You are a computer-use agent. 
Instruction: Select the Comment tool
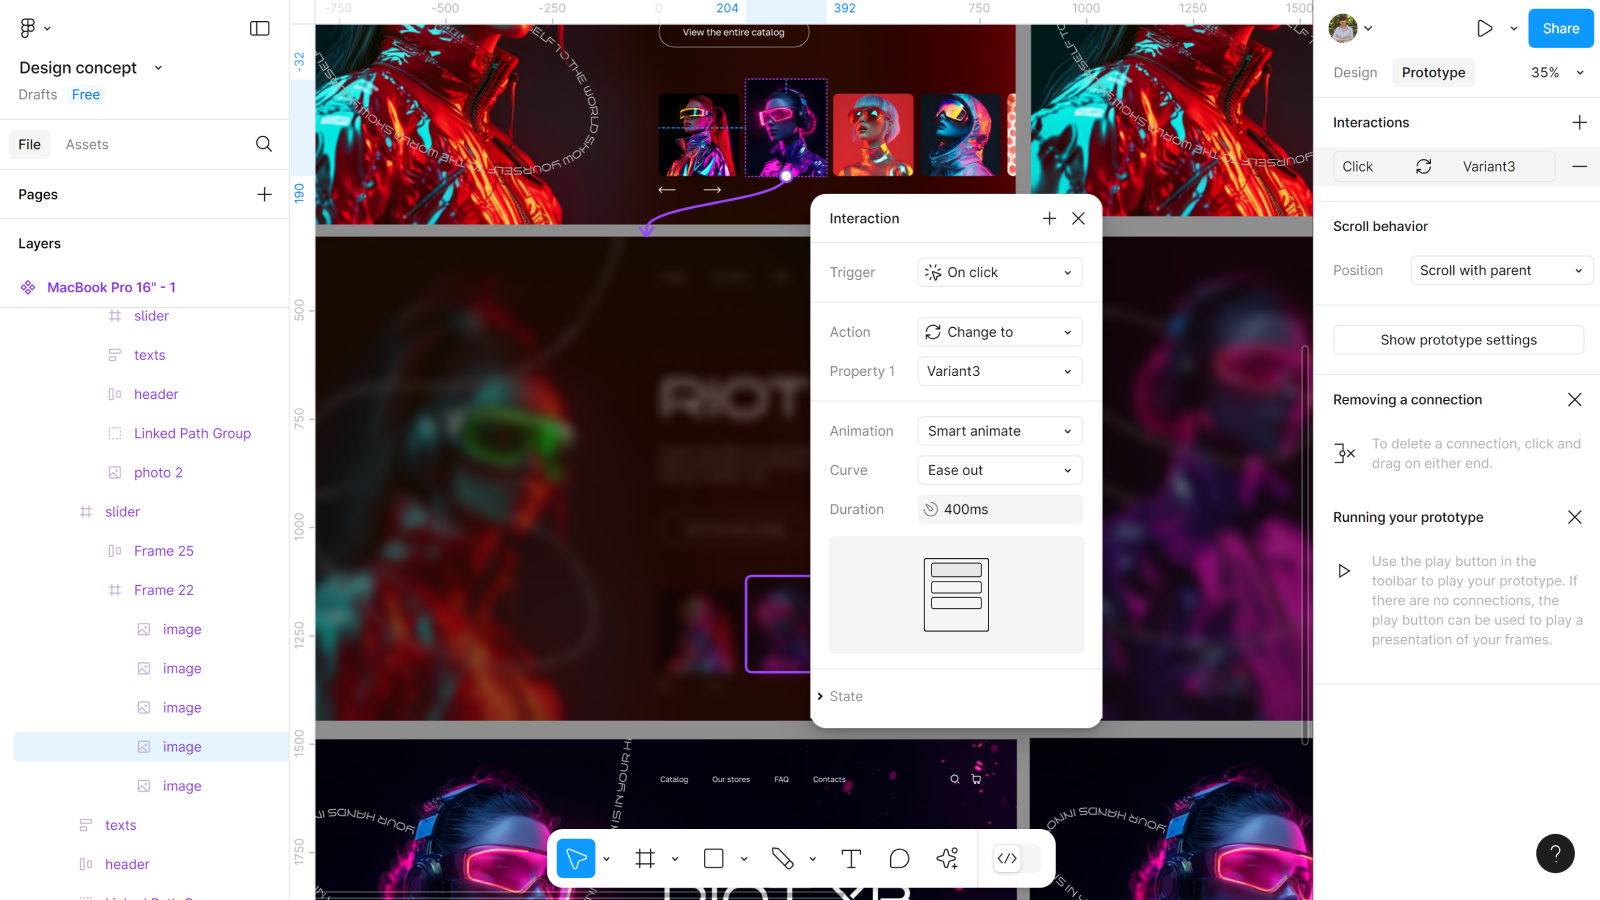[899, 859]
